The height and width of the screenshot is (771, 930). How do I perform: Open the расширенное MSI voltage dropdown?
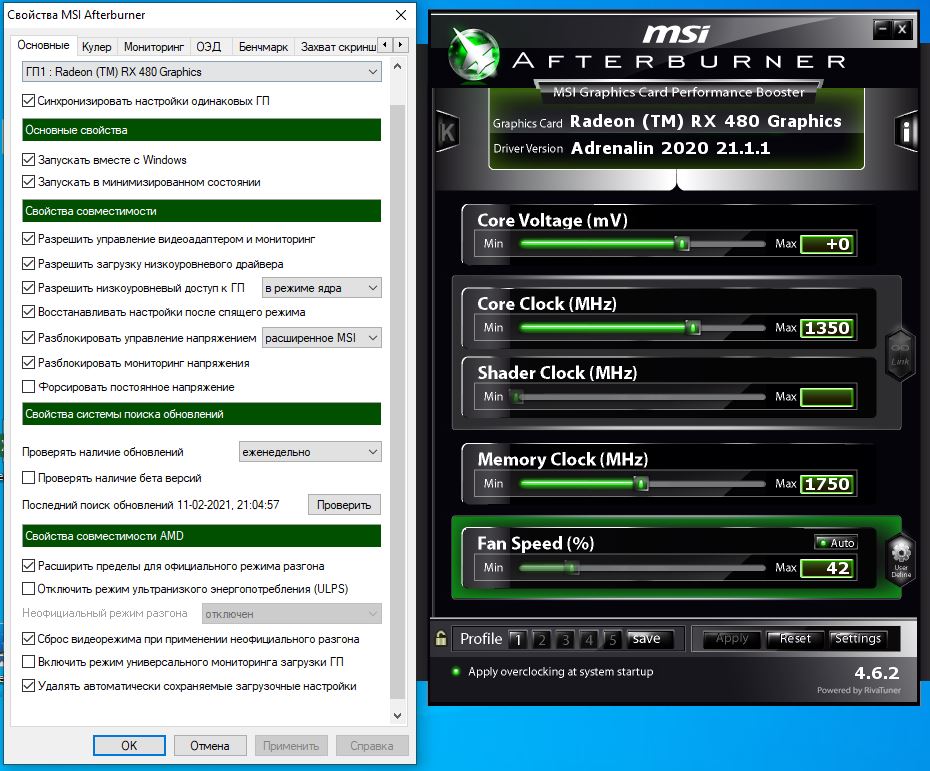[x=321, y=338]
